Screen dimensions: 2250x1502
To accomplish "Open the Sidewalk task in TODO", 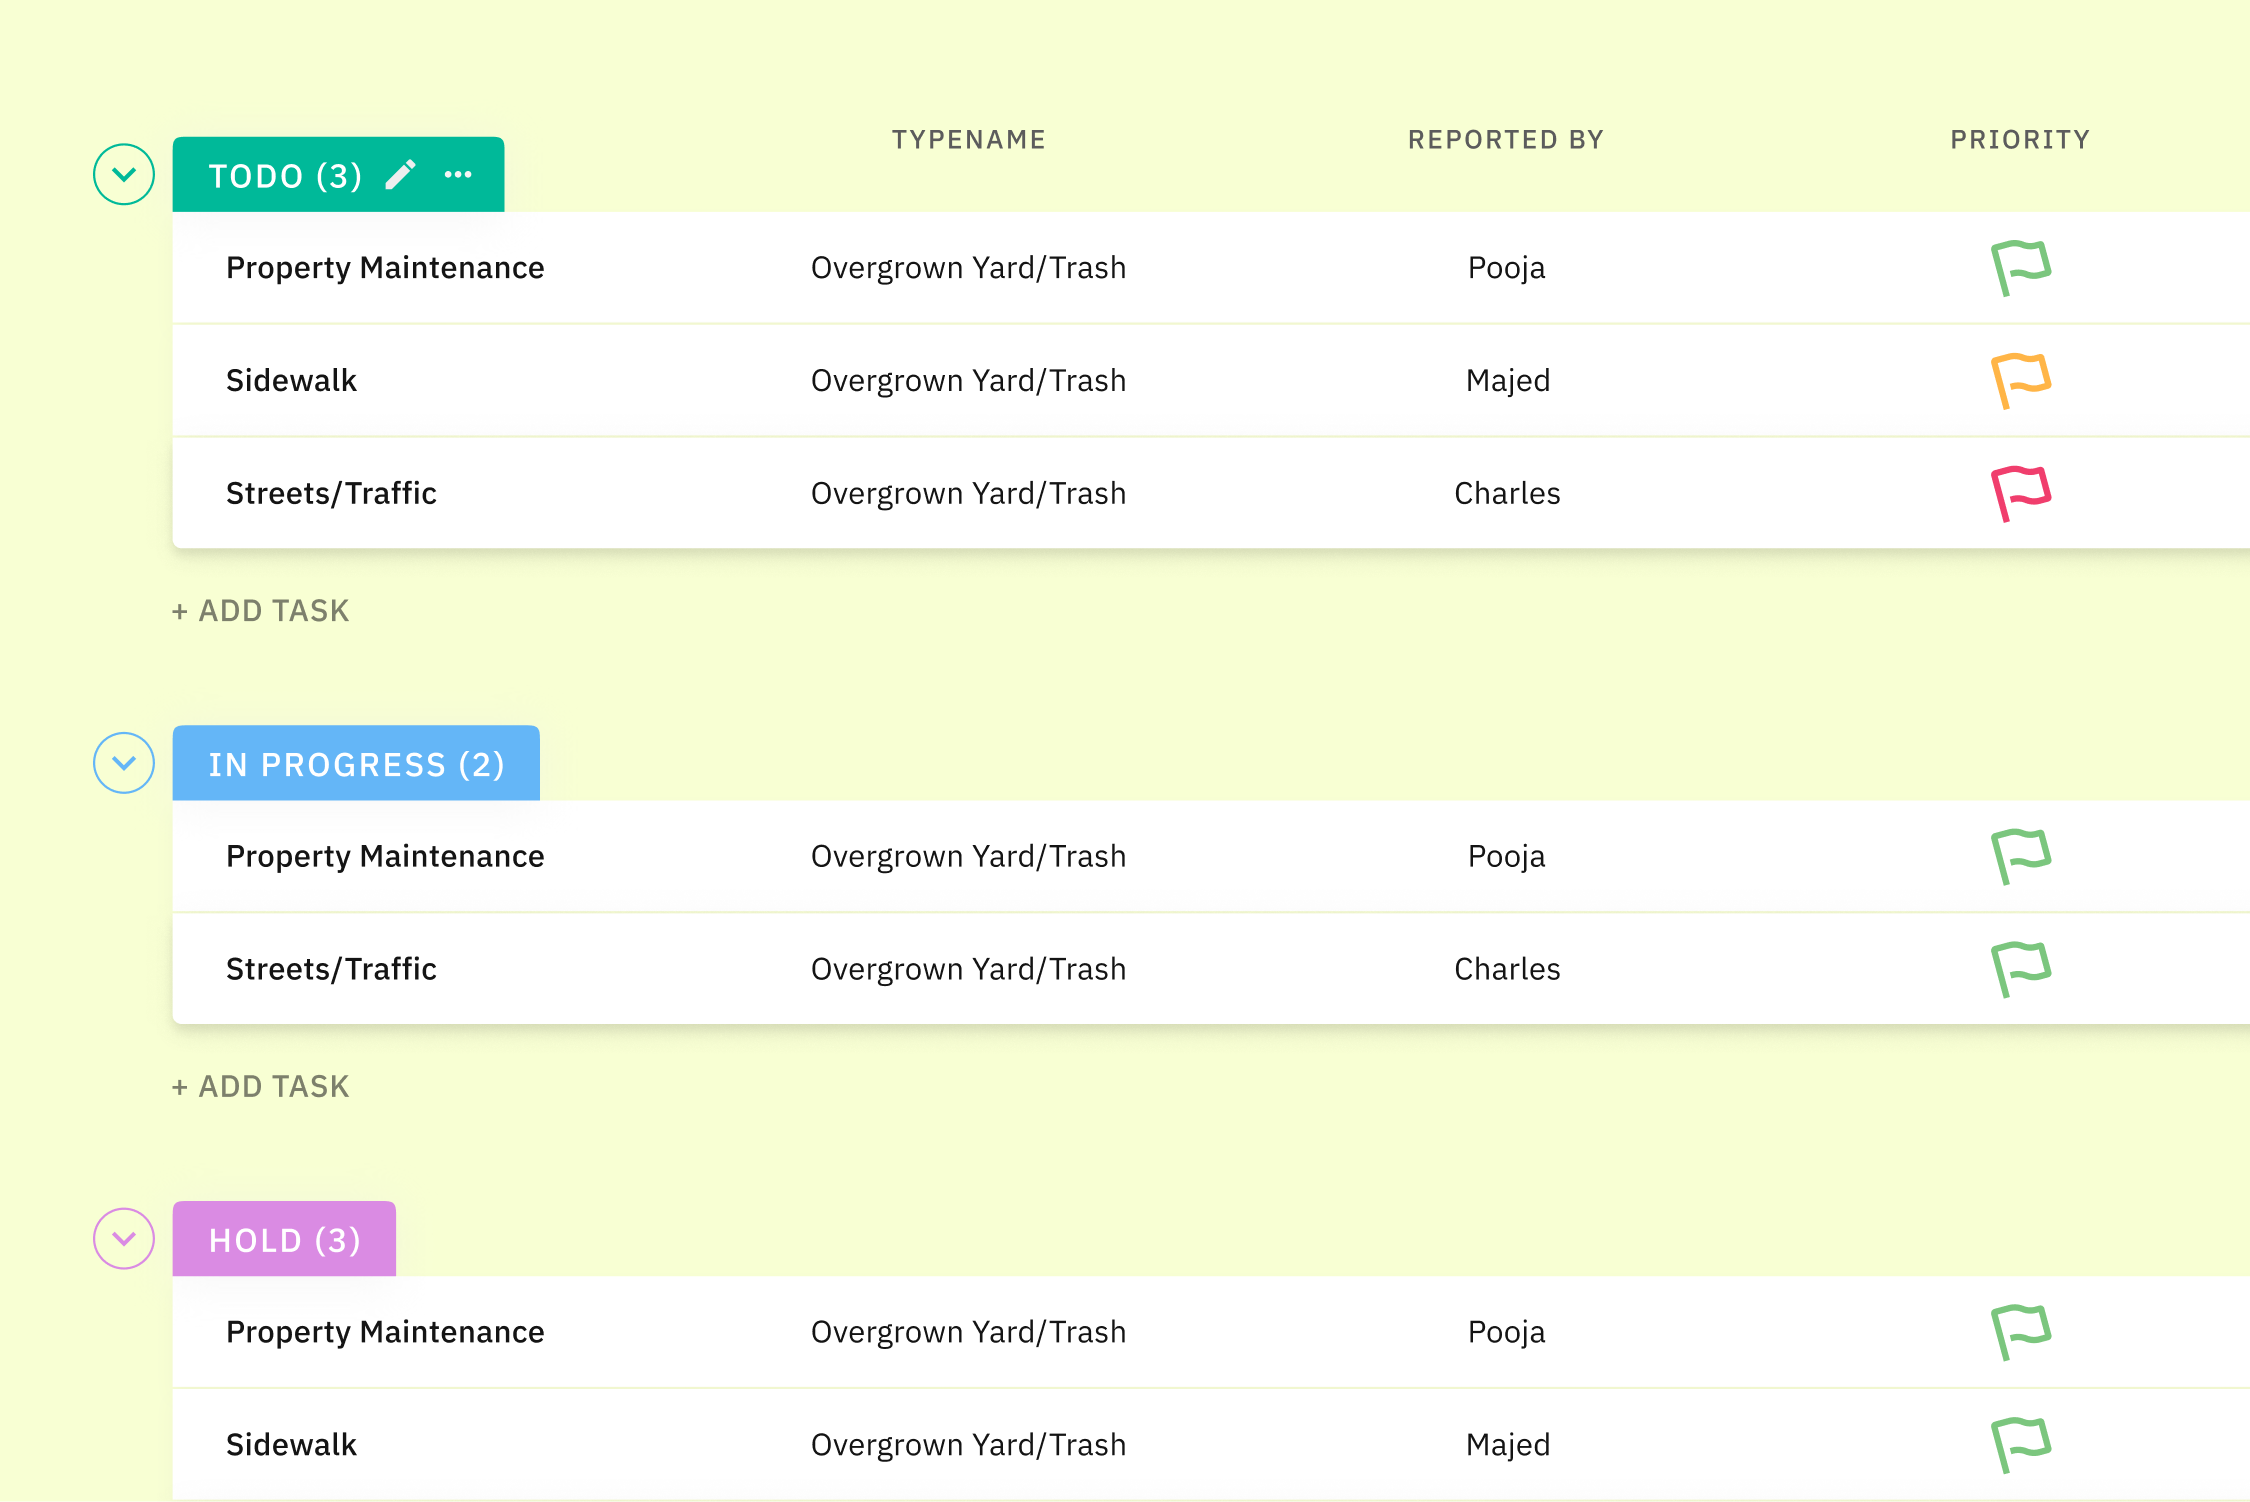I will point(291,381).
